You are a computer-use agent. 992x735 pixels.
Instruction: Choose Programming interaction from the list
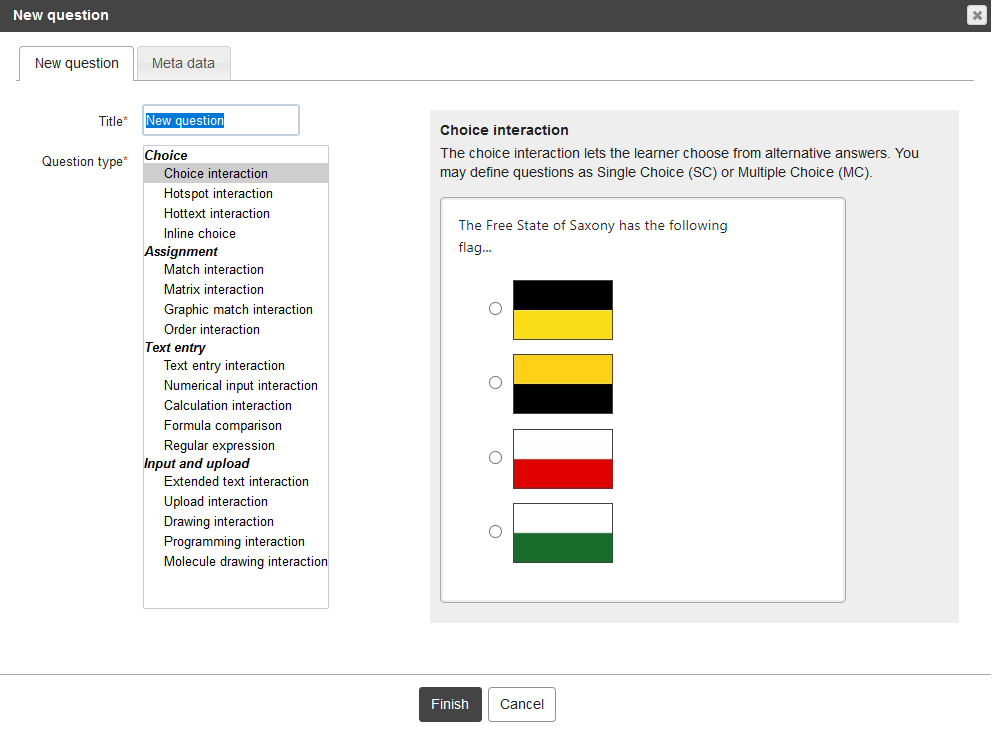(234, 541)
